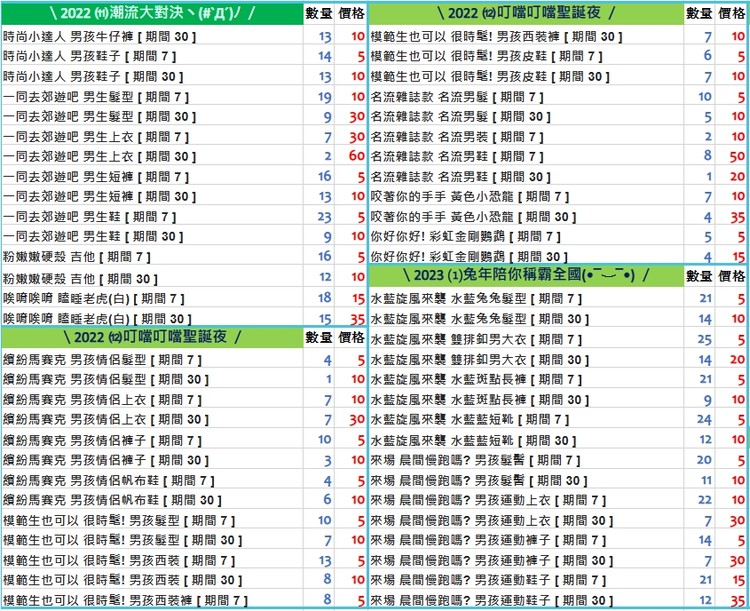Select 叮噹叮噹聖誕夜 header above 繽紛馬賽克 rows
Screen dimensions: 750x611
(152, 337)
